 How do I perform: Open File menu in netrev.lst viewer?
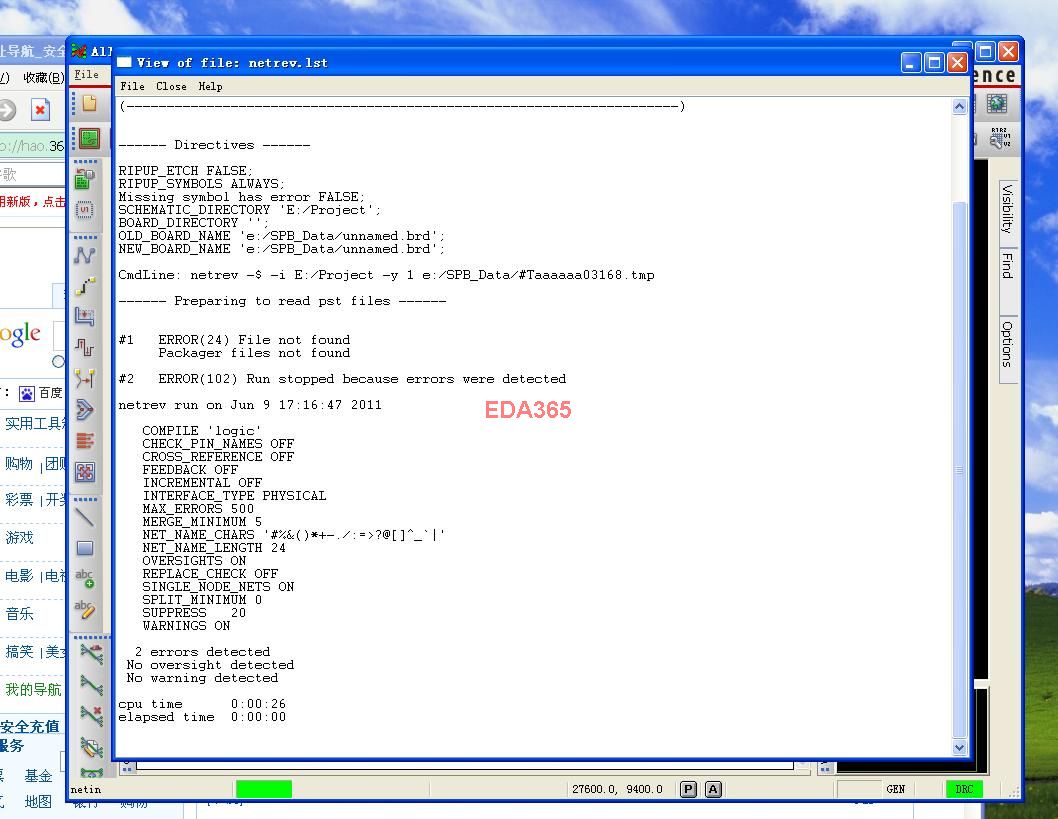click(132, 86)
